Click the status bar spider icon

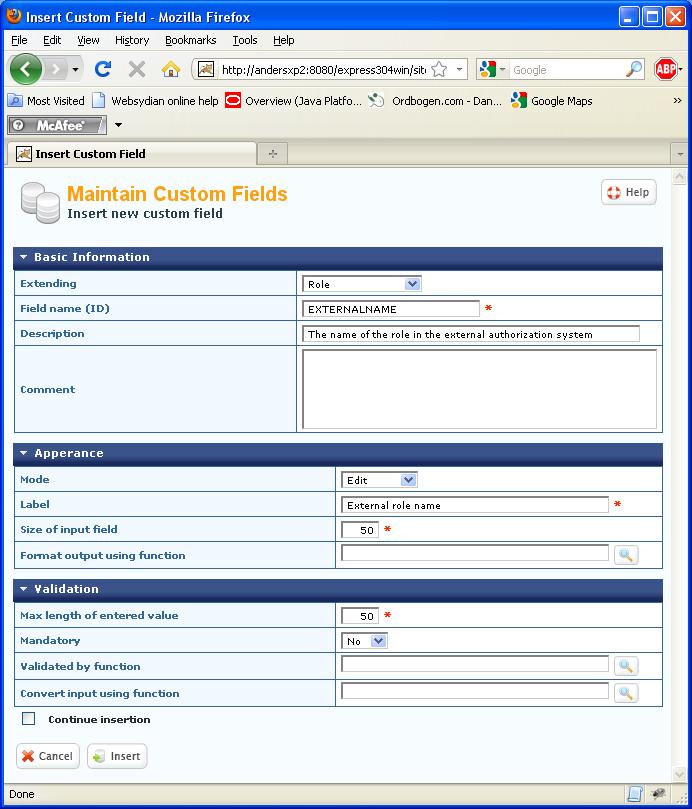click(x=658, y=794)
